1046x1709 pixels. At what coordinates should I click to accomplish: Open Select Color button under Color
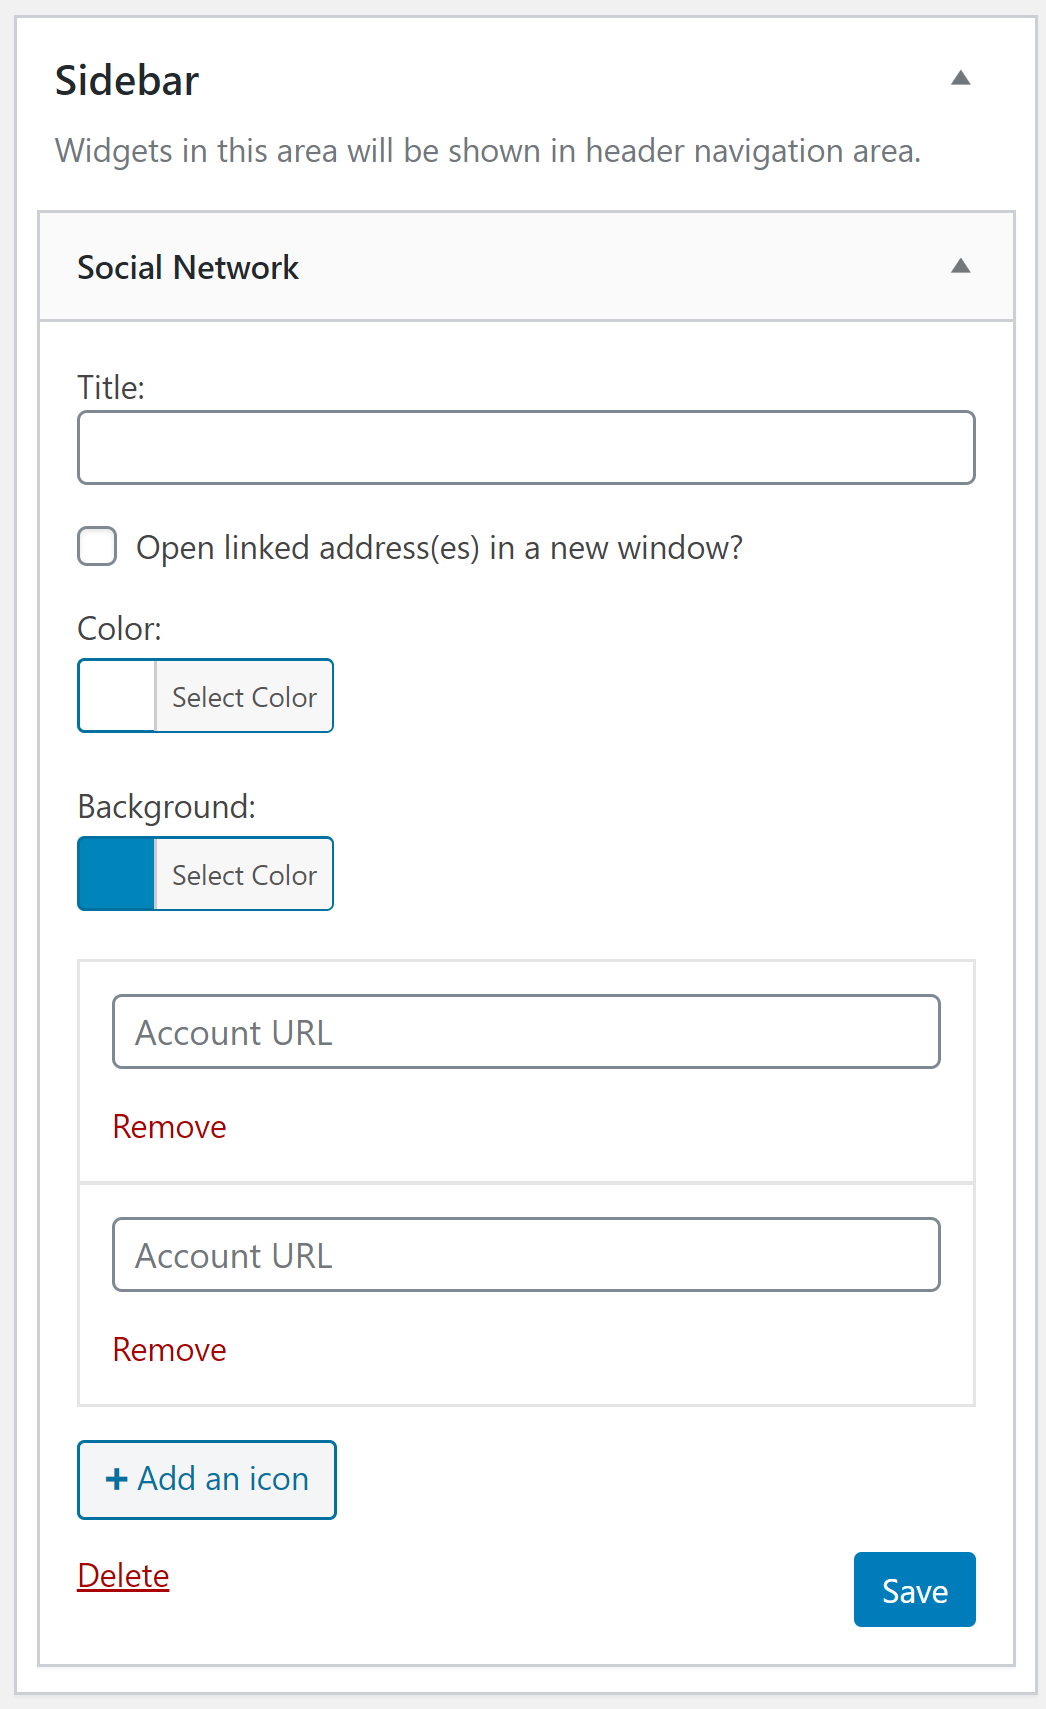244,696
